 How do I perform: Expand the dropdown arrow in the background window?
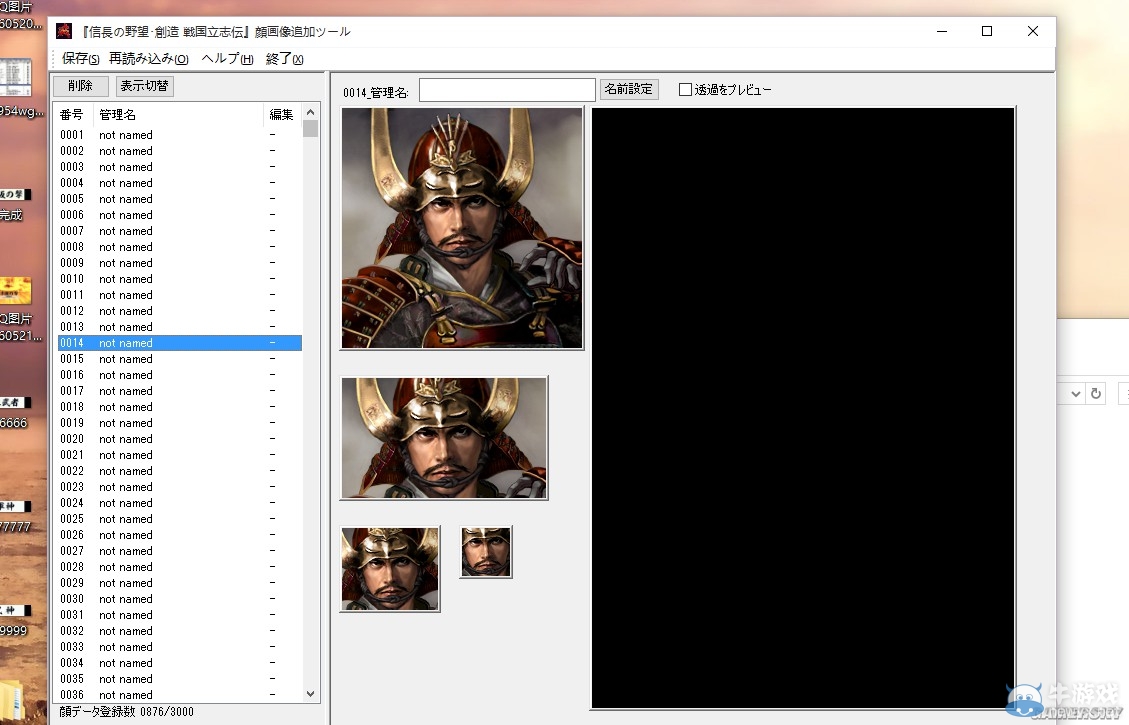tap(1076, 394)
